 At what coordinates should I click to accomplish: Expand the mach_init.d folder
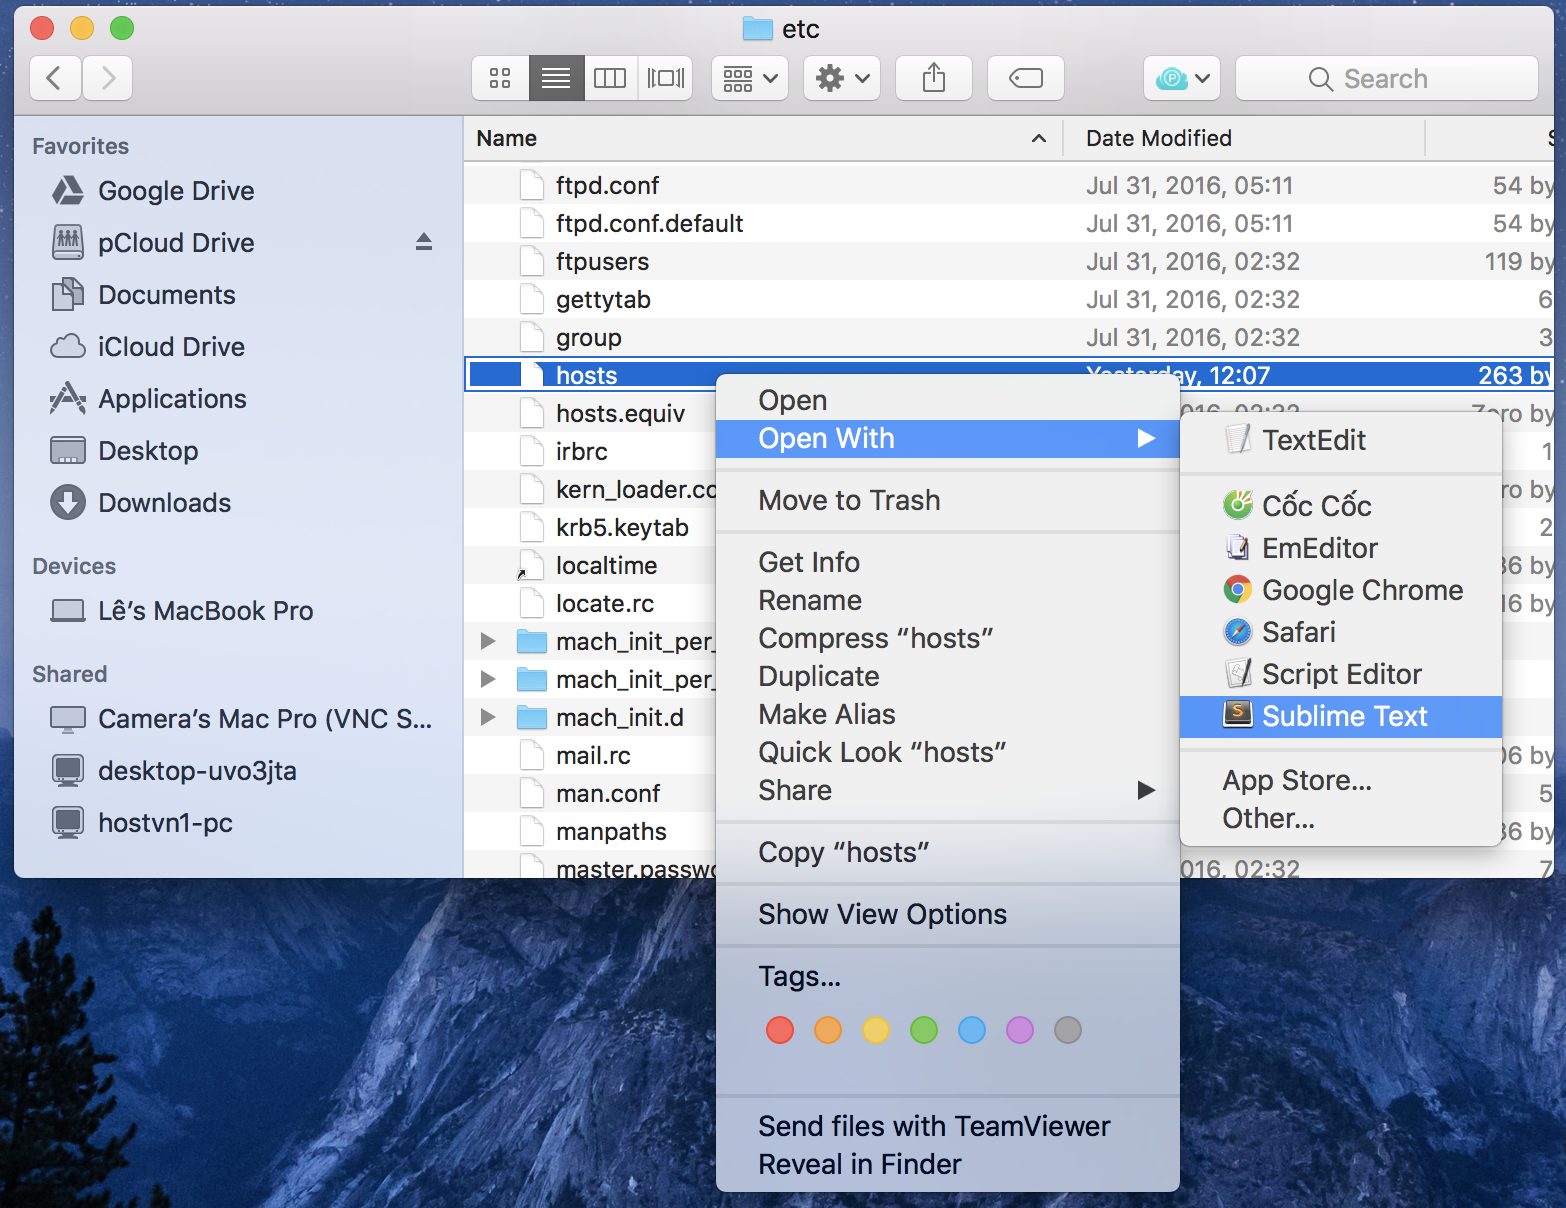[488, 717]
